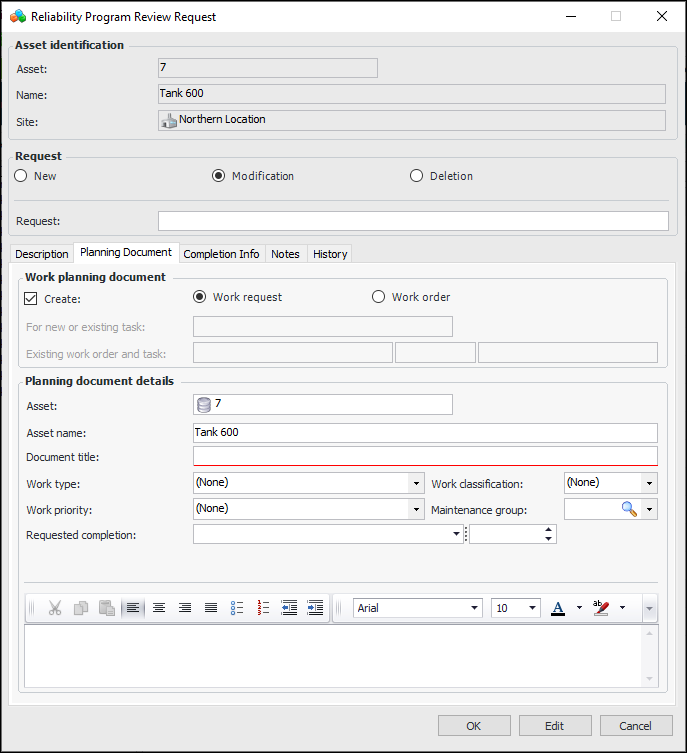Align text left in editor toolbar

(x=133, y=608)
